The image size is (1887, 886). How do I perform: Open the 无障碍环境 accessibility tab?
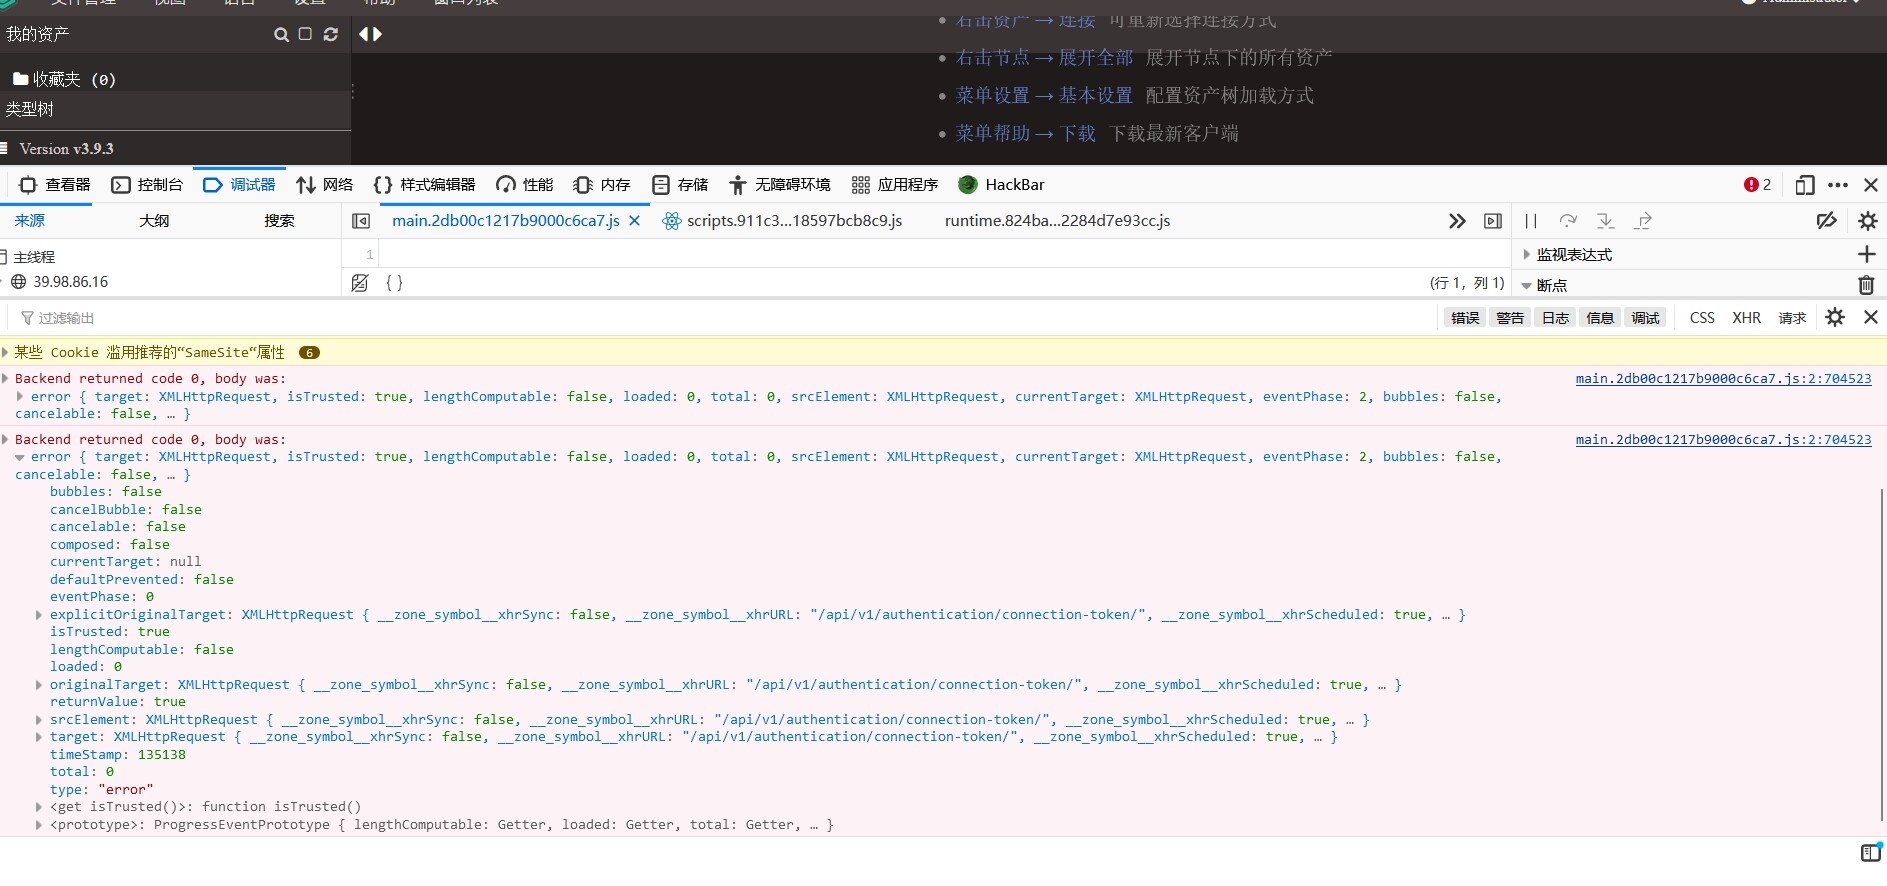pyautogui.click(x=780, y=185)
